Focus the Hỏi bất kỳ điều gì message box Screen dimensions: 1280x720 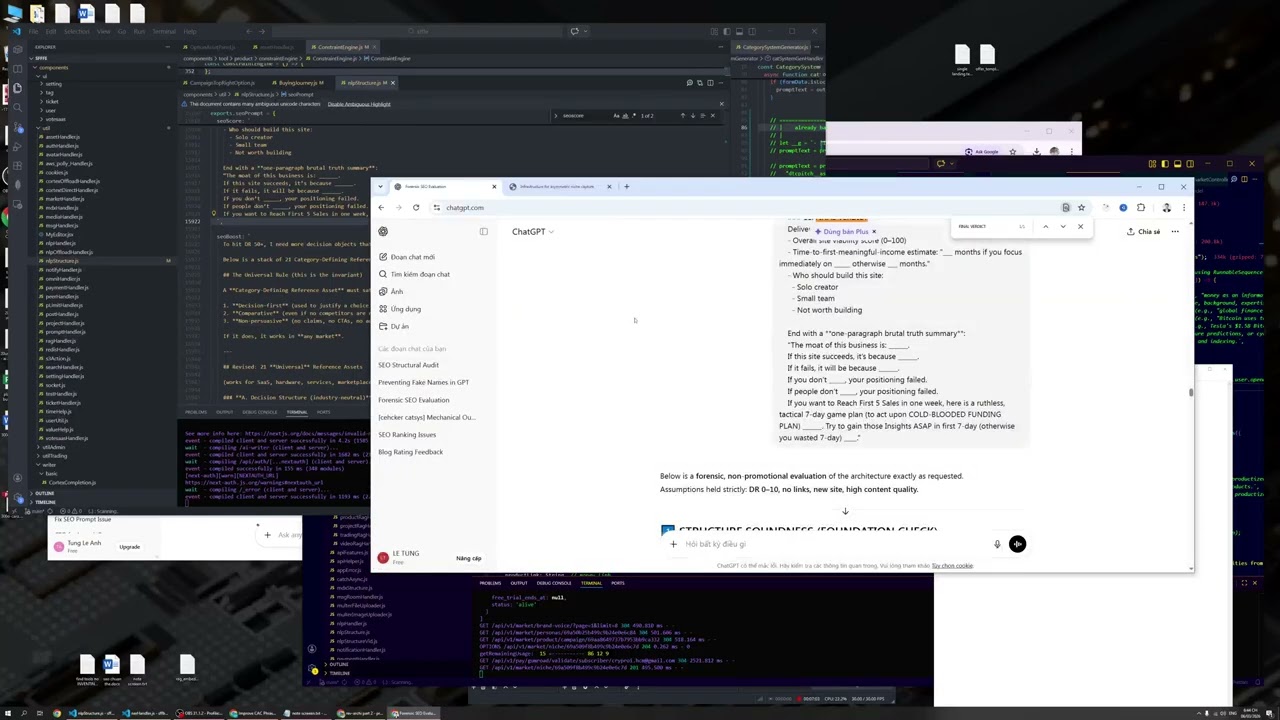pyautogui.click(x=835, y=544)
